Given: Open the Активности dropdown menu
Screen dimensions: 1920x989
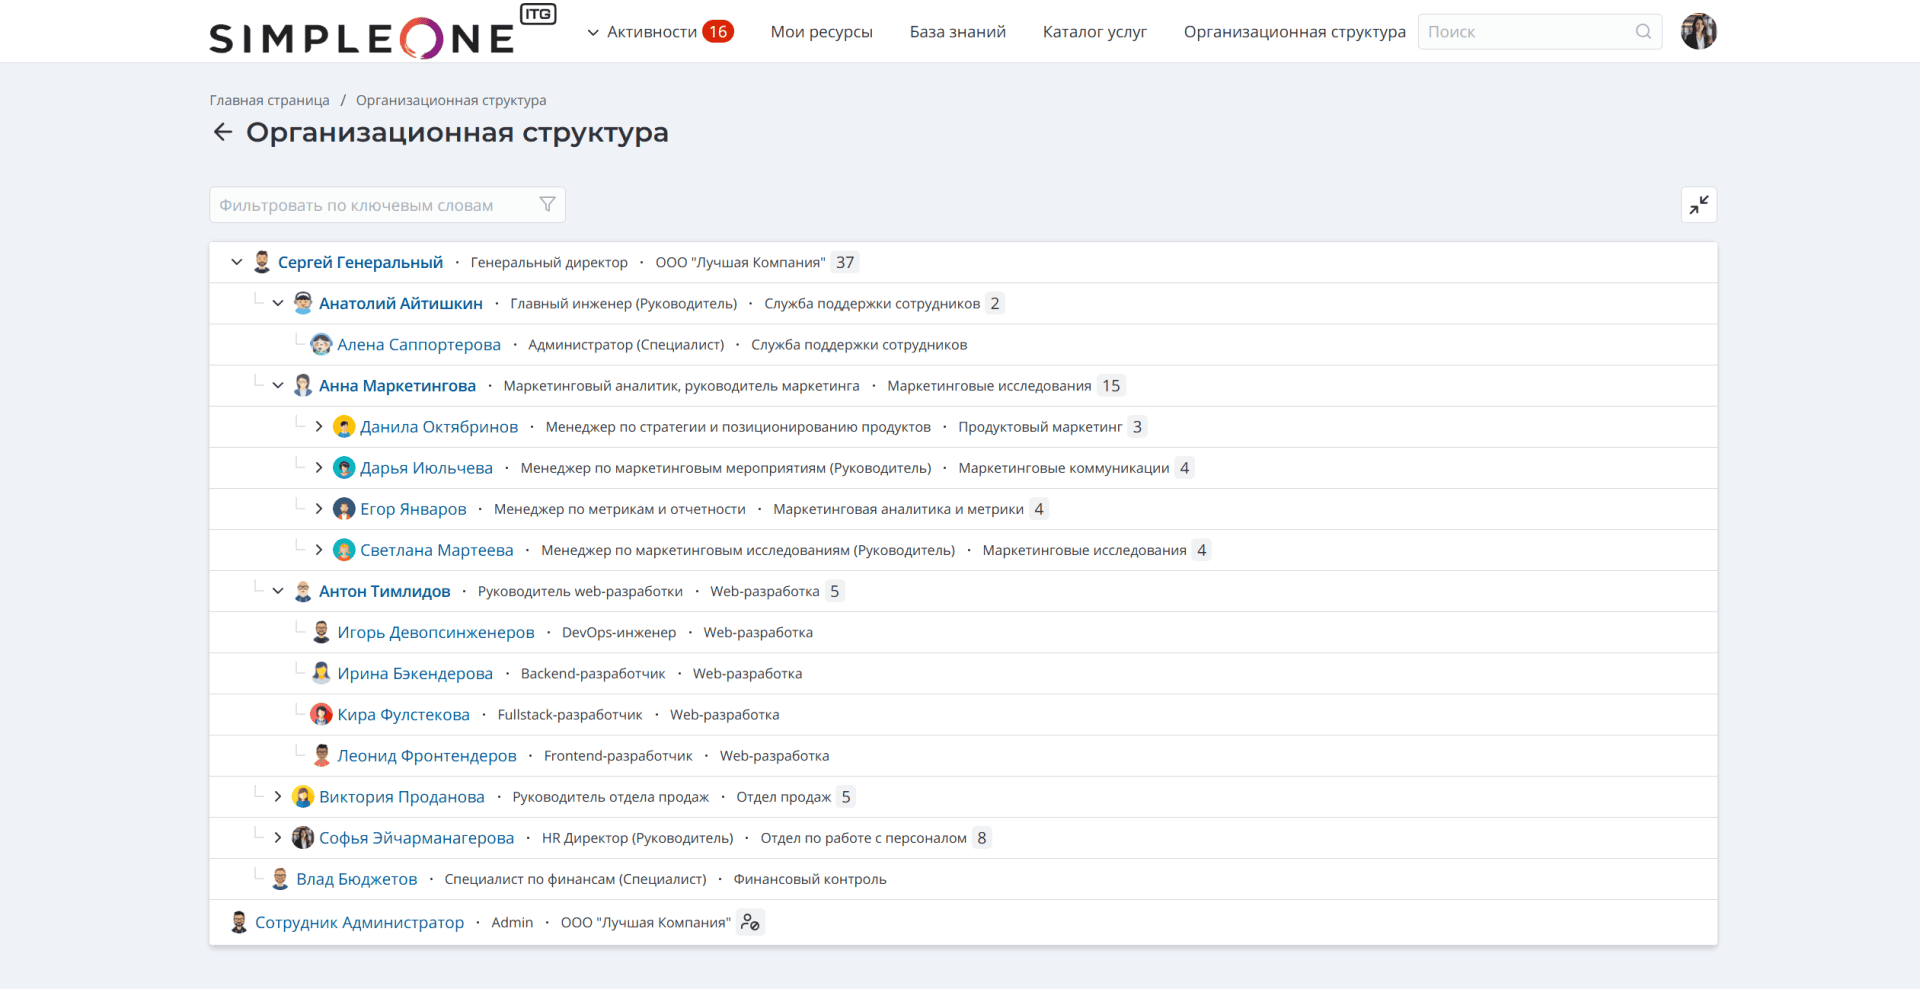Looking at the screenshot, I should (x=651, y=32).
